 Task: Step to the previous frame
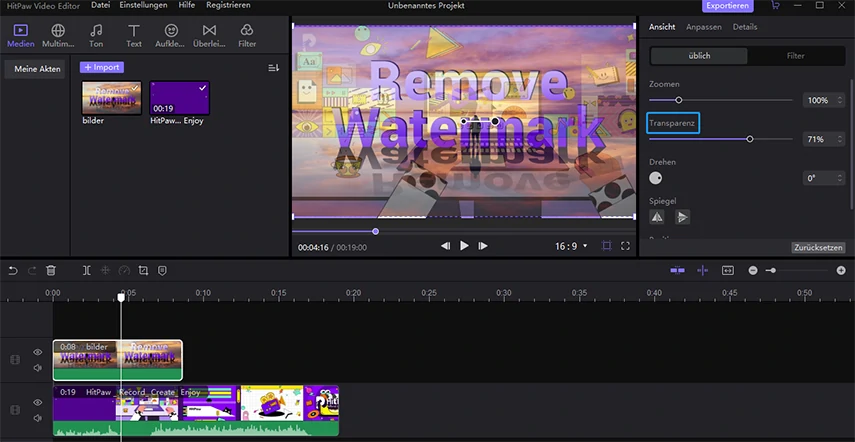[x=445, y=246]
